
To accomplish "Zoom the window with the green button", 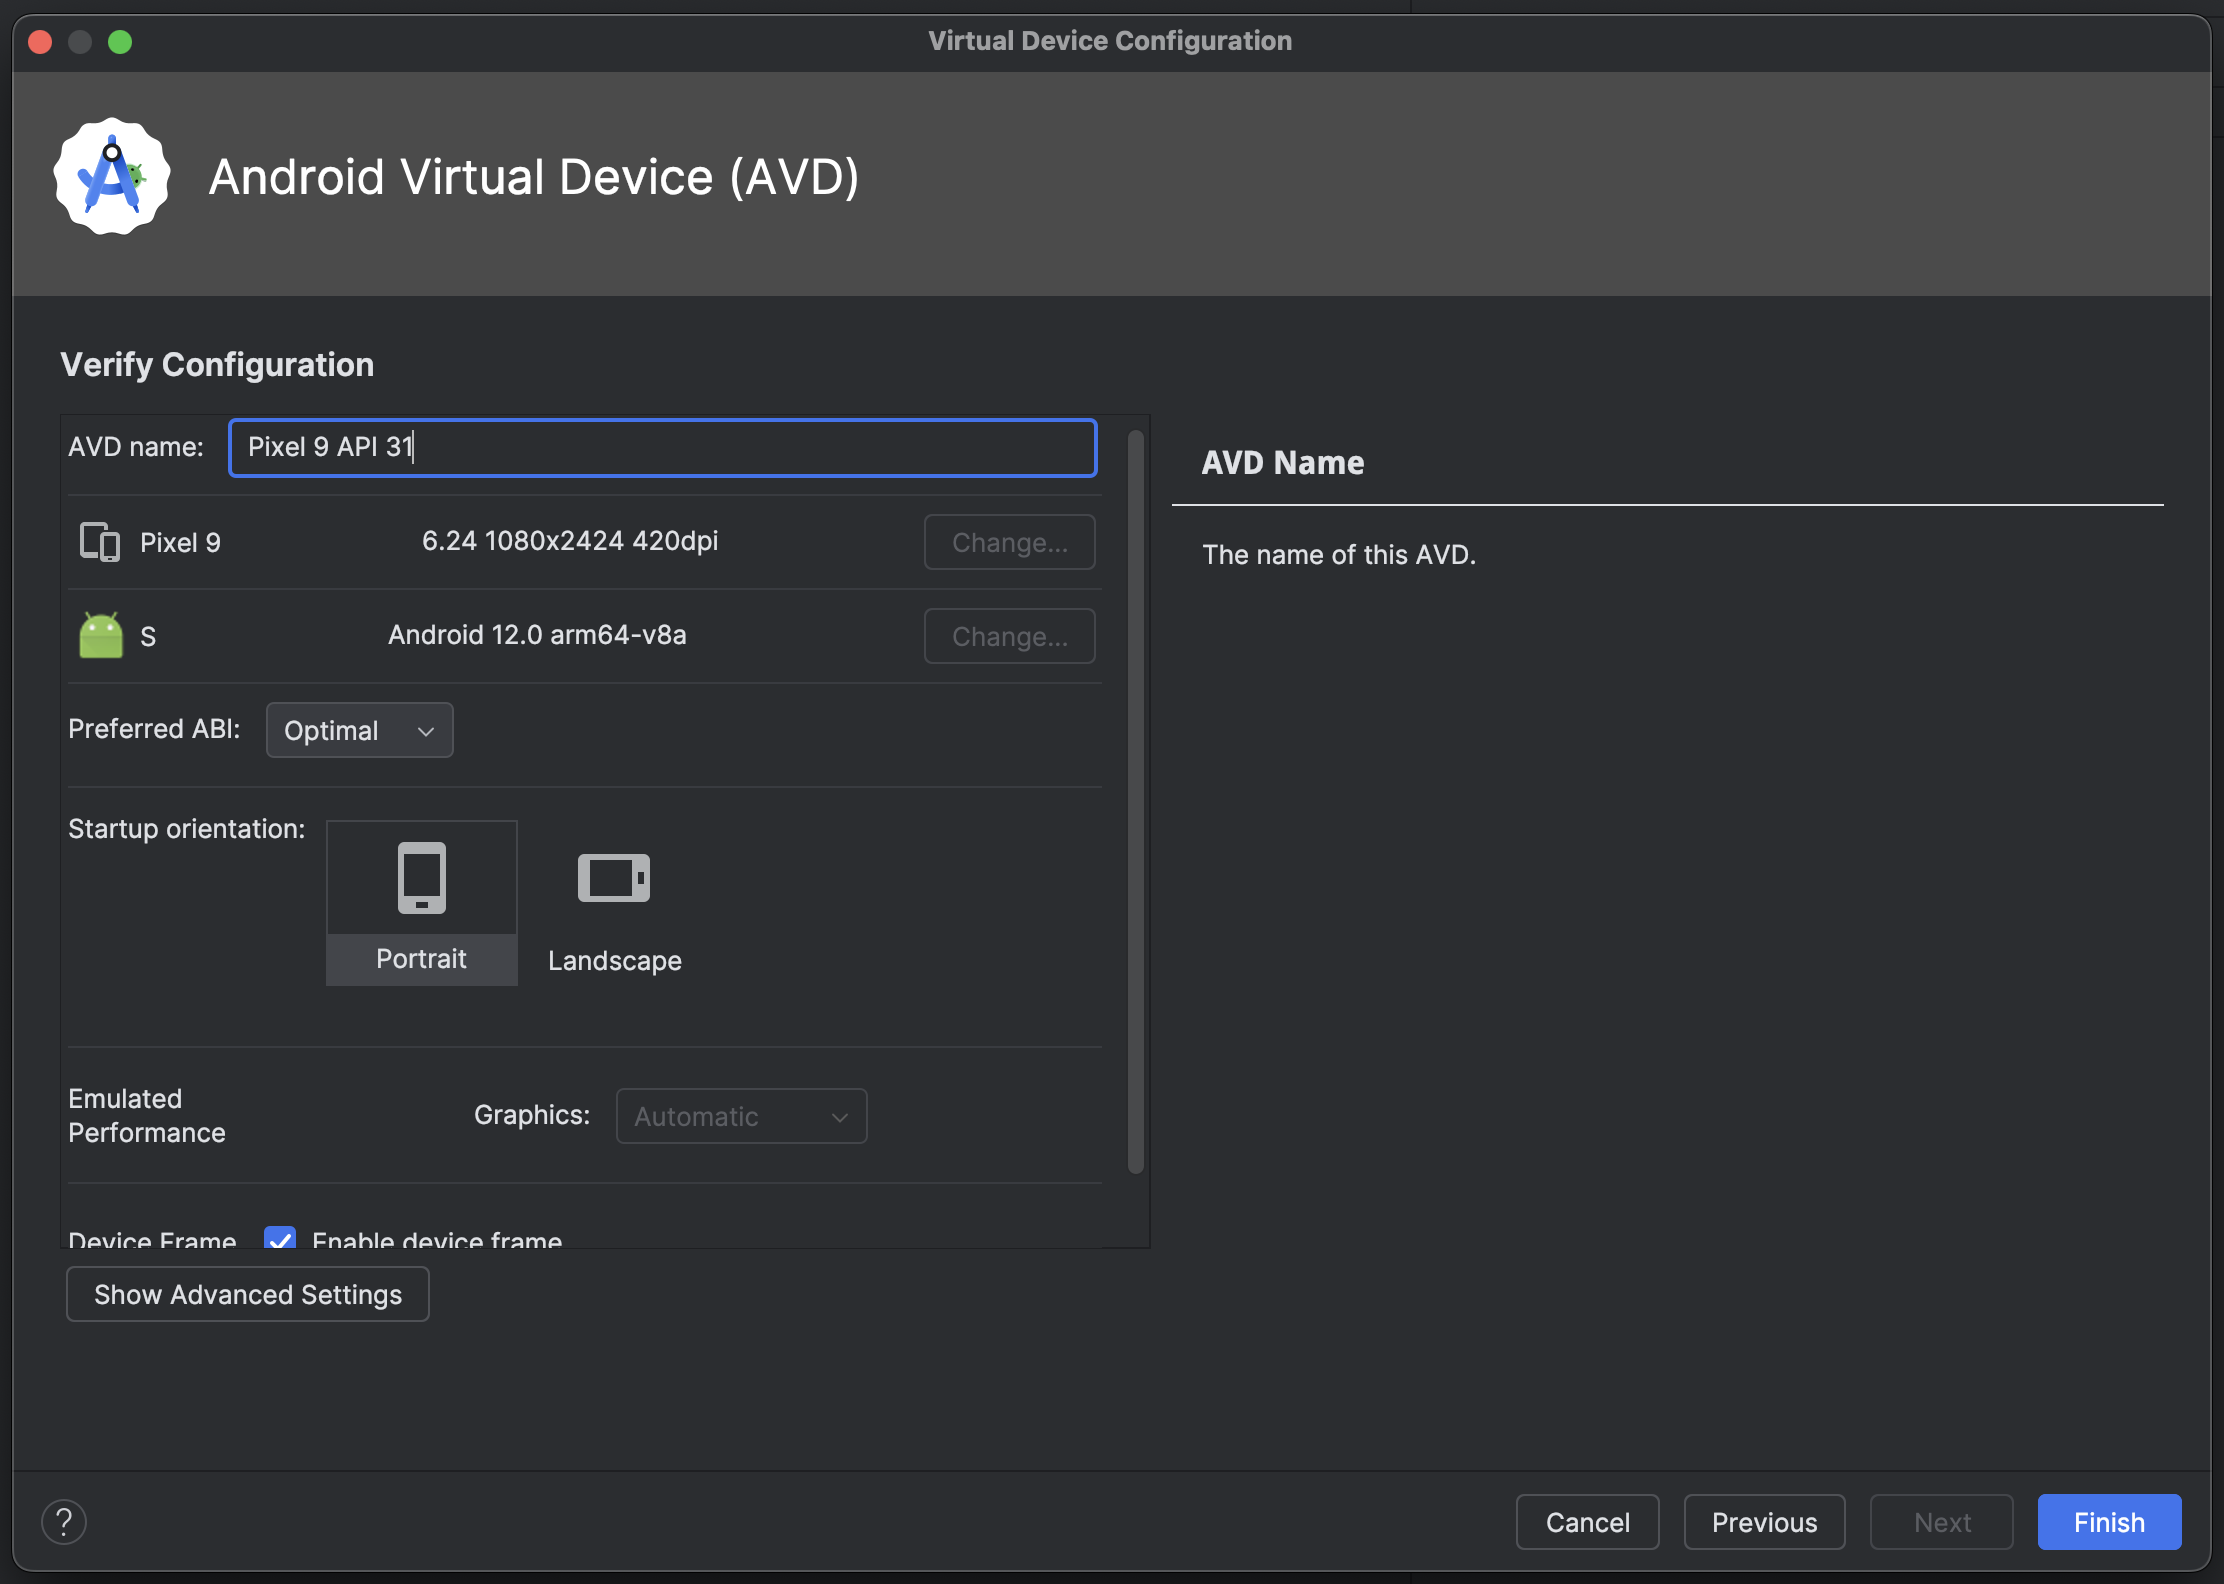I will pyautogui.click(x=120, y=42).
